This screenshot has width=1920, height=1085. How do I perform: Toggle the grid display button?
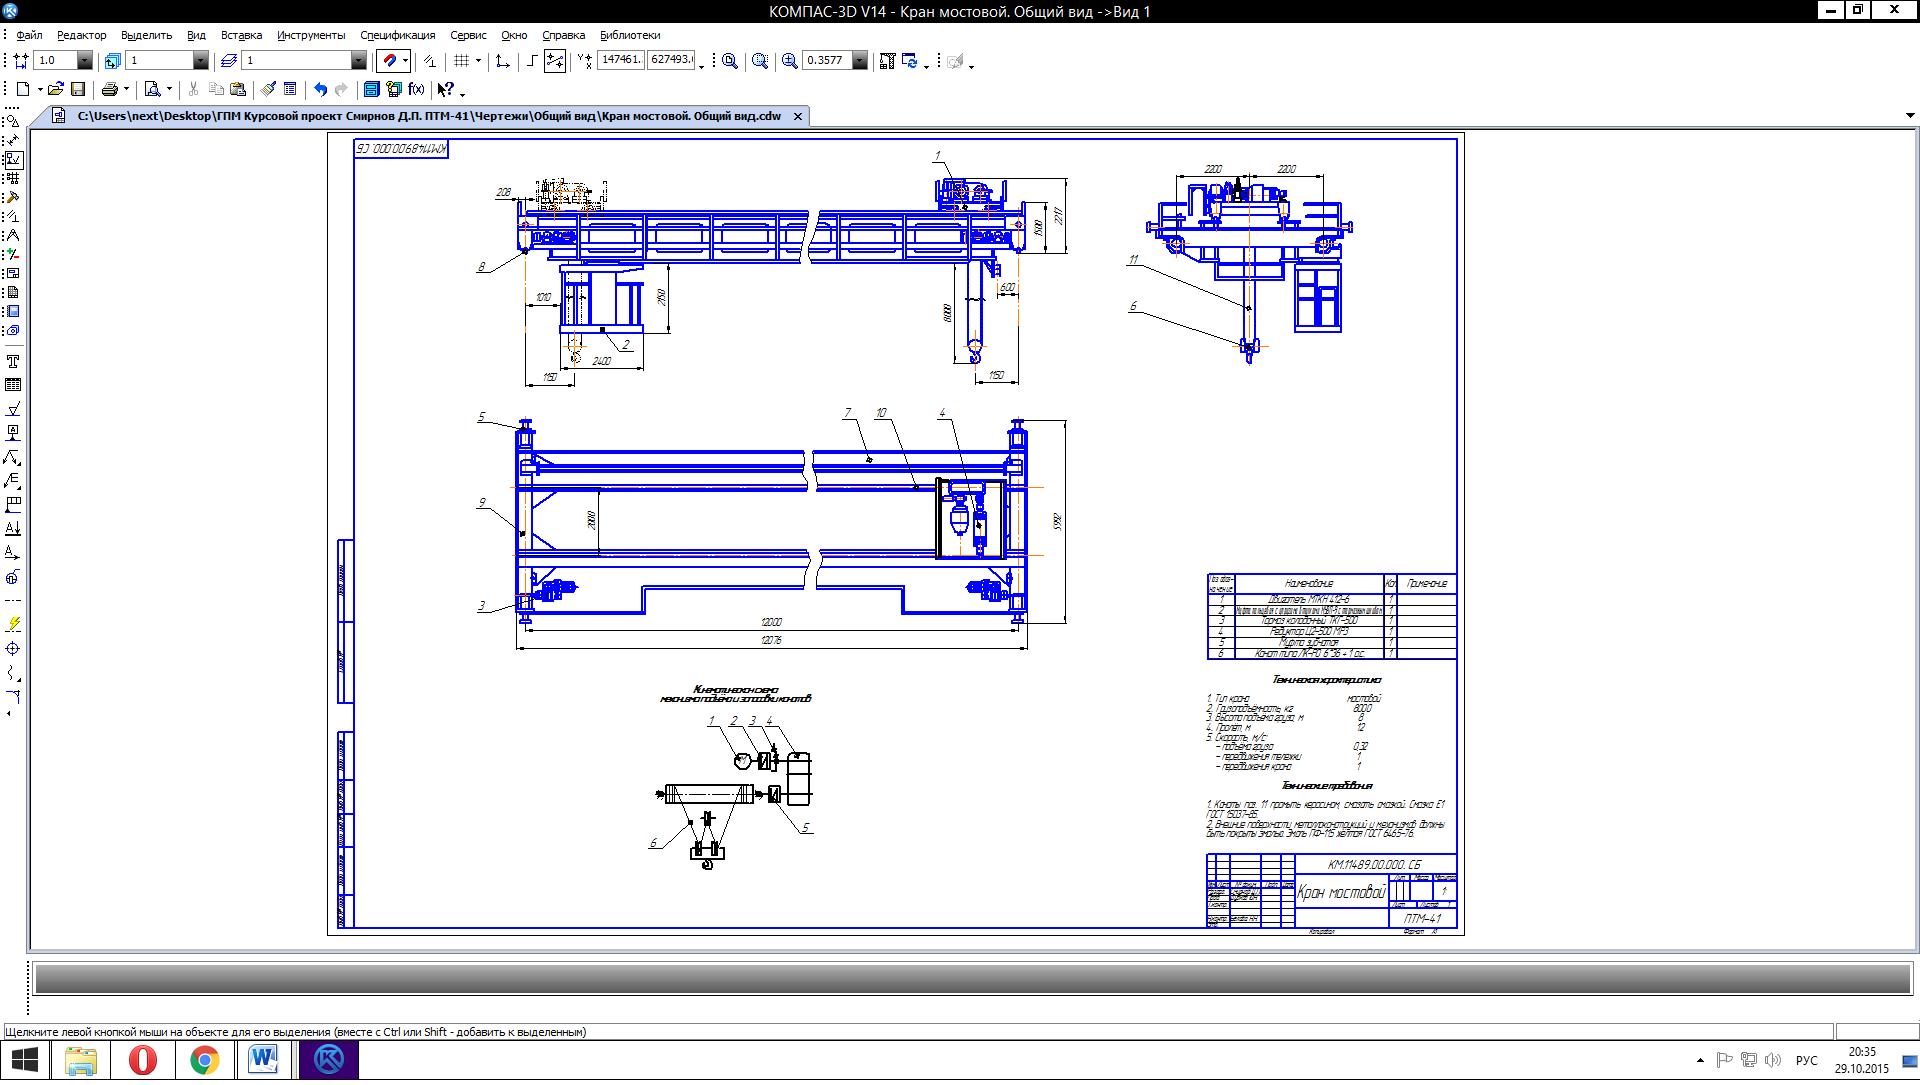point(461,61)
